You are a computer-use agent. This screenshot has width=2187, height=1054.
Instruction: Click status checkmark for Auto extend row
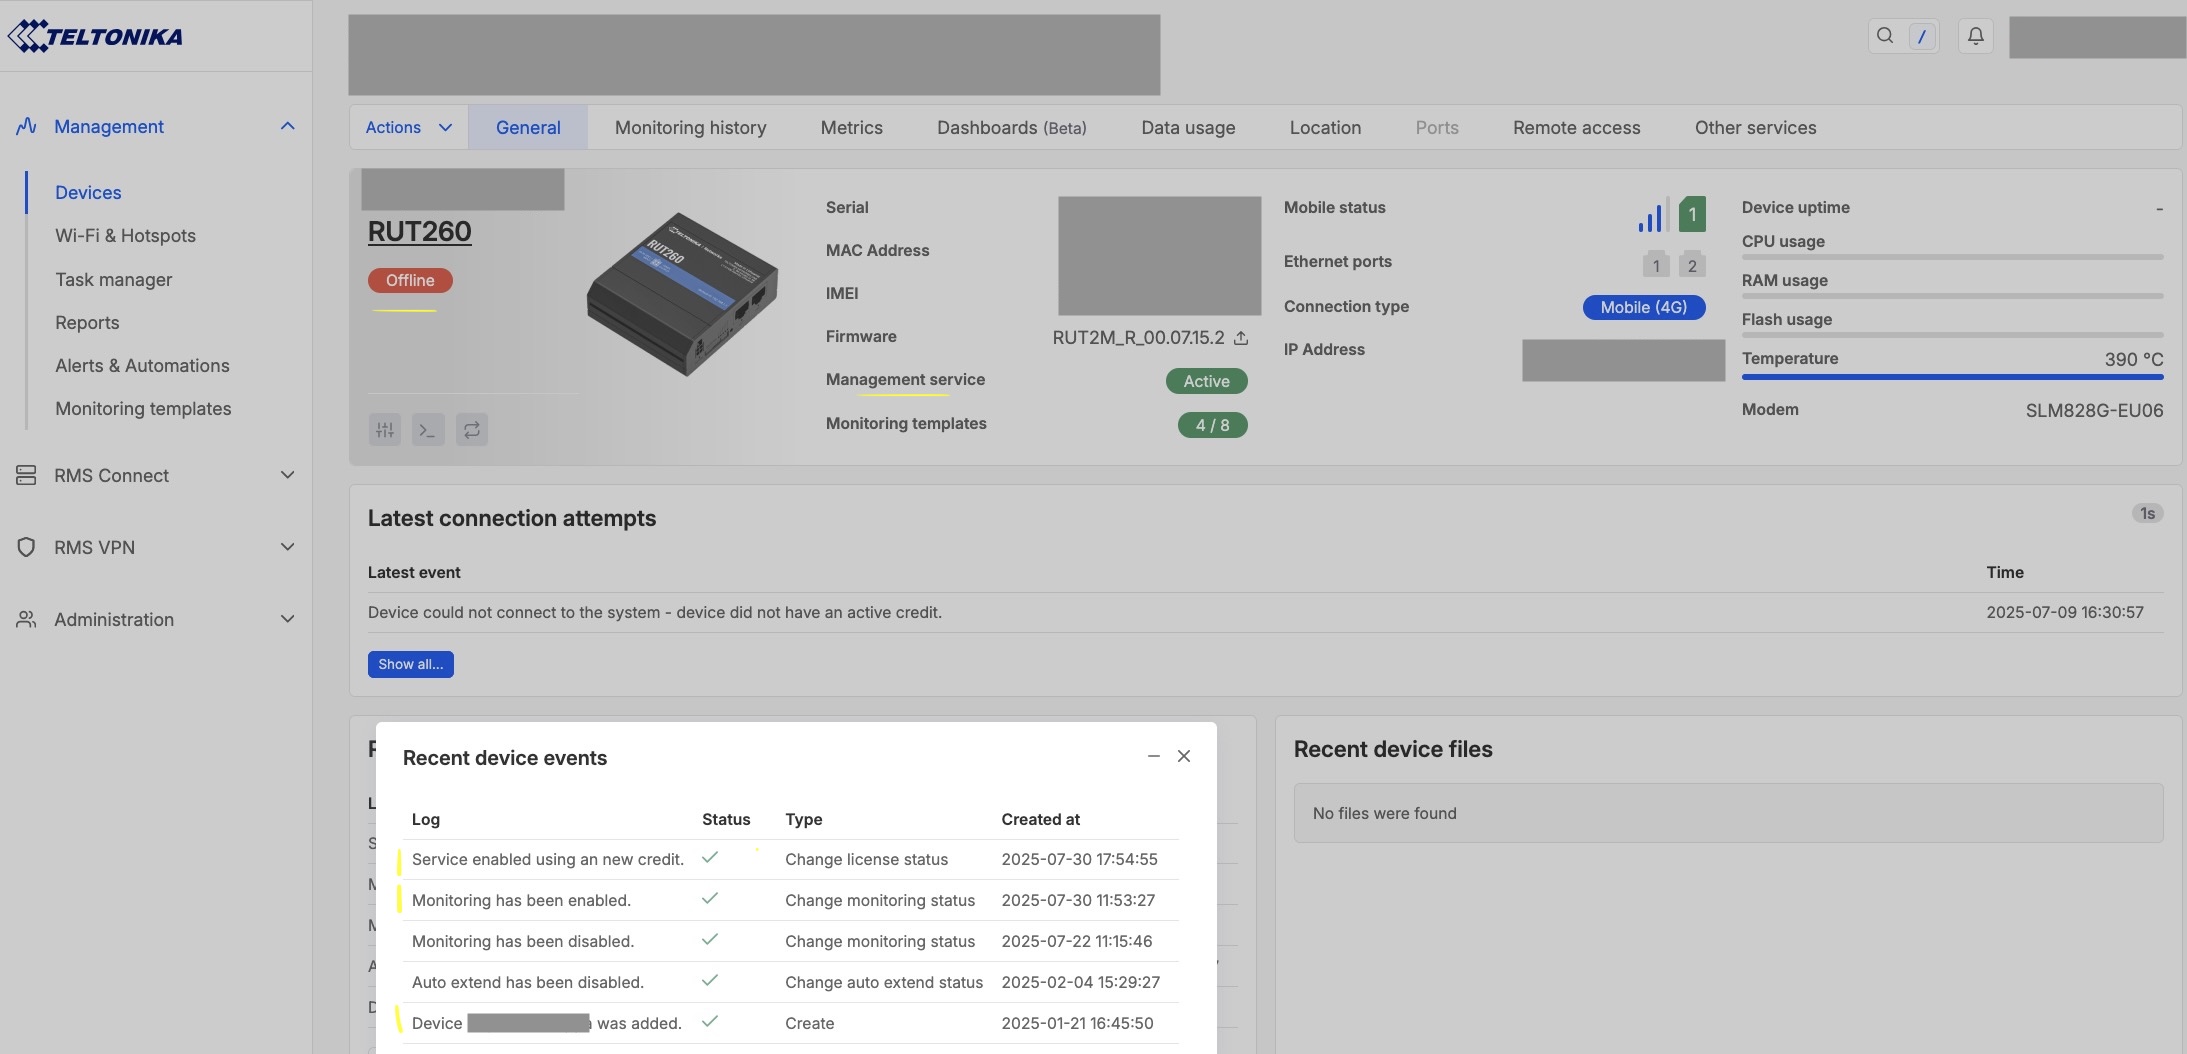(x=710, y=981)
